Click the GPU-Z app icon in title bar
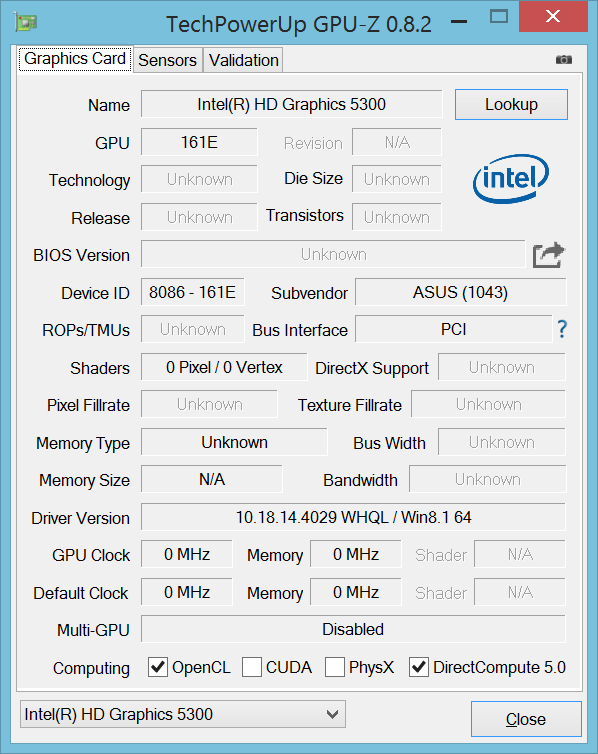 tap(26, 23)
